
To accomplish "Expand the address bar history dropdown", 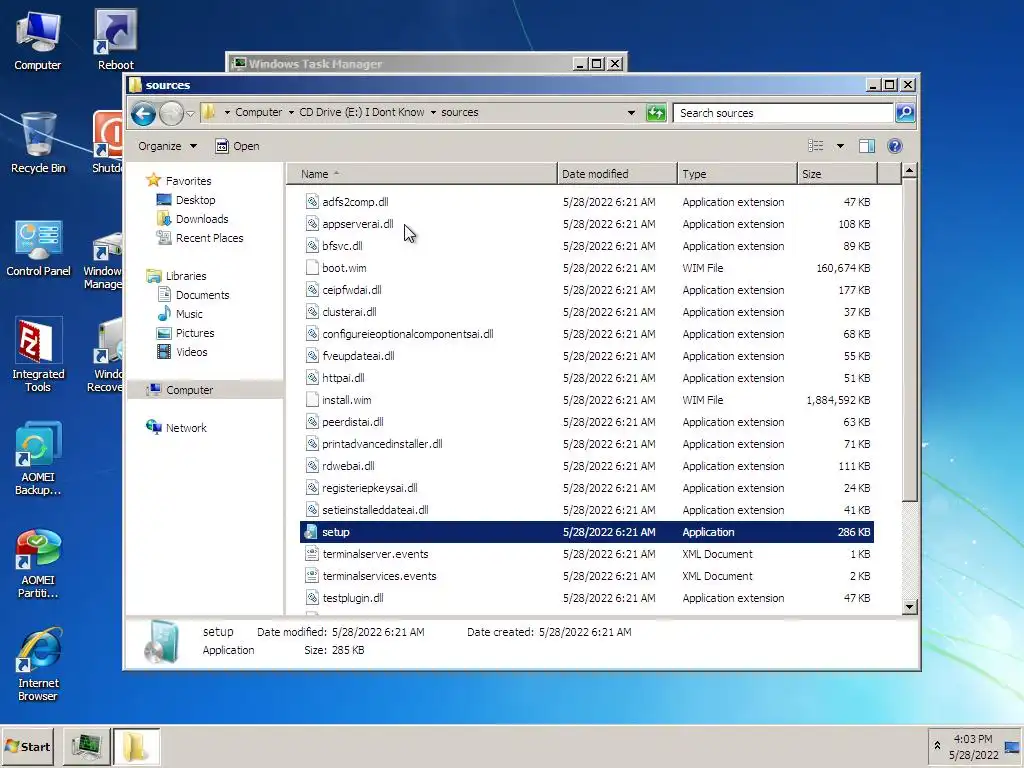I will (x=631, y=113).
